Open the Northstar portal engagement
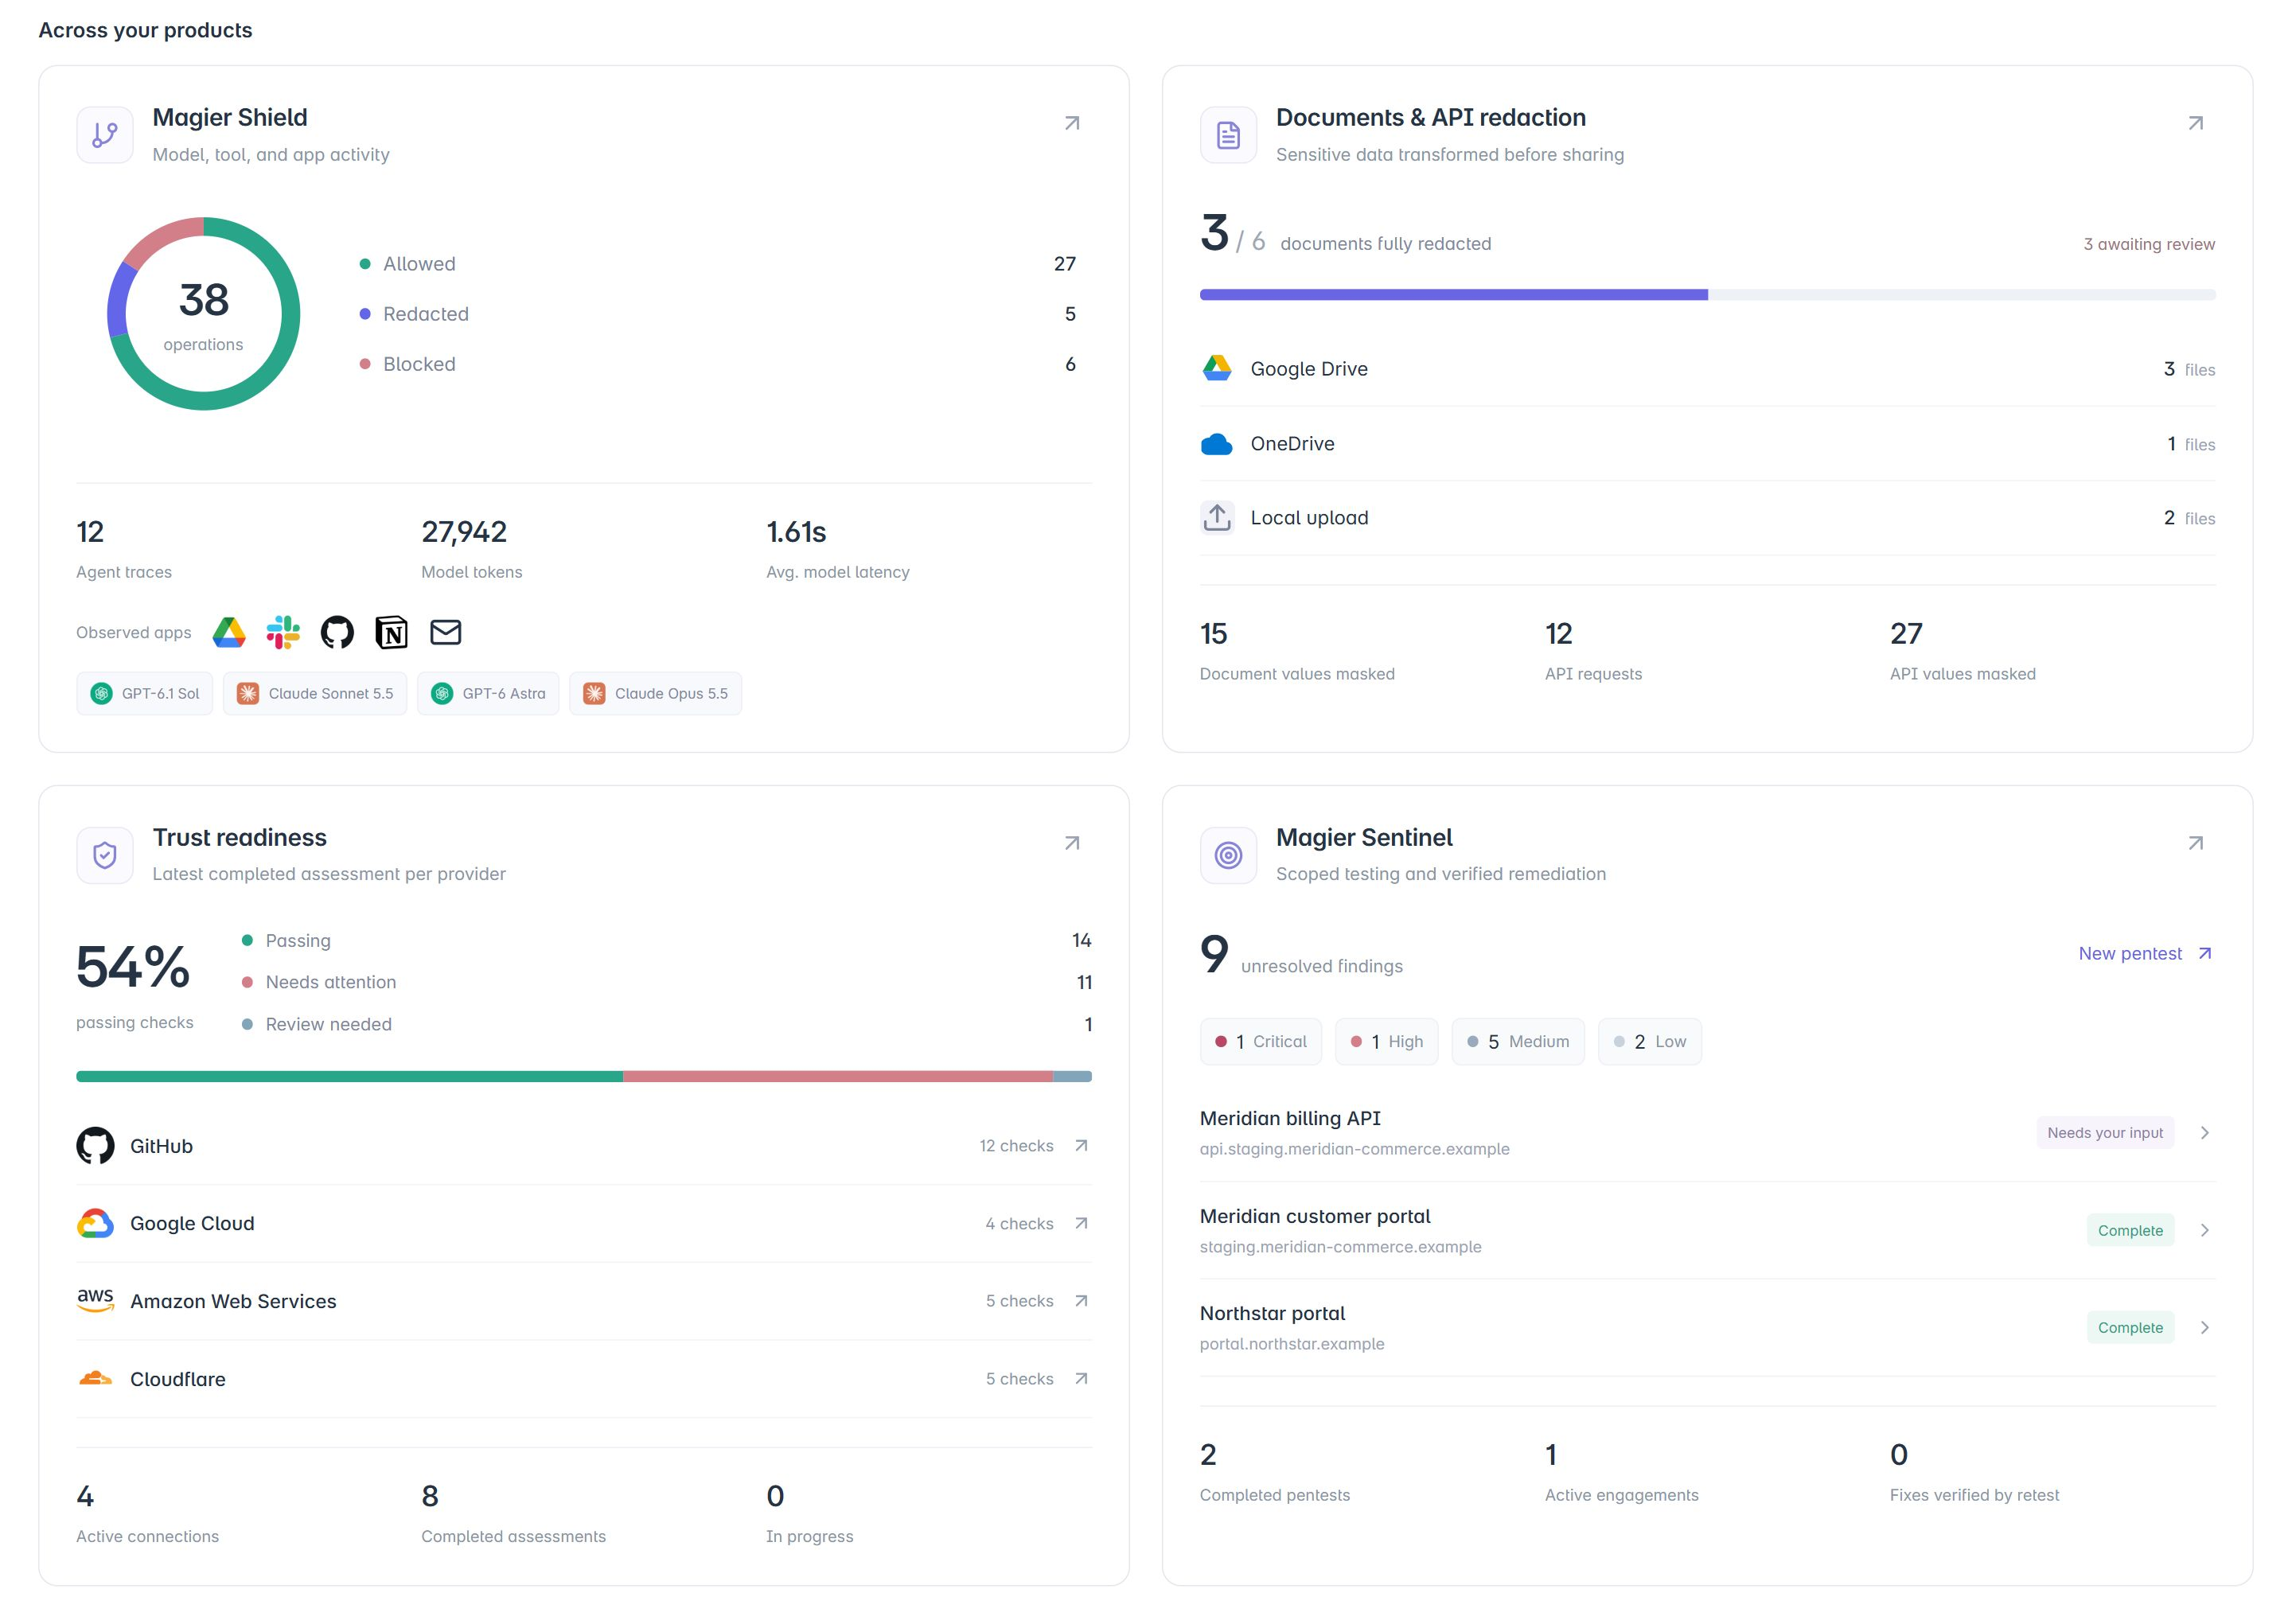 (x=1707, y=1327)
